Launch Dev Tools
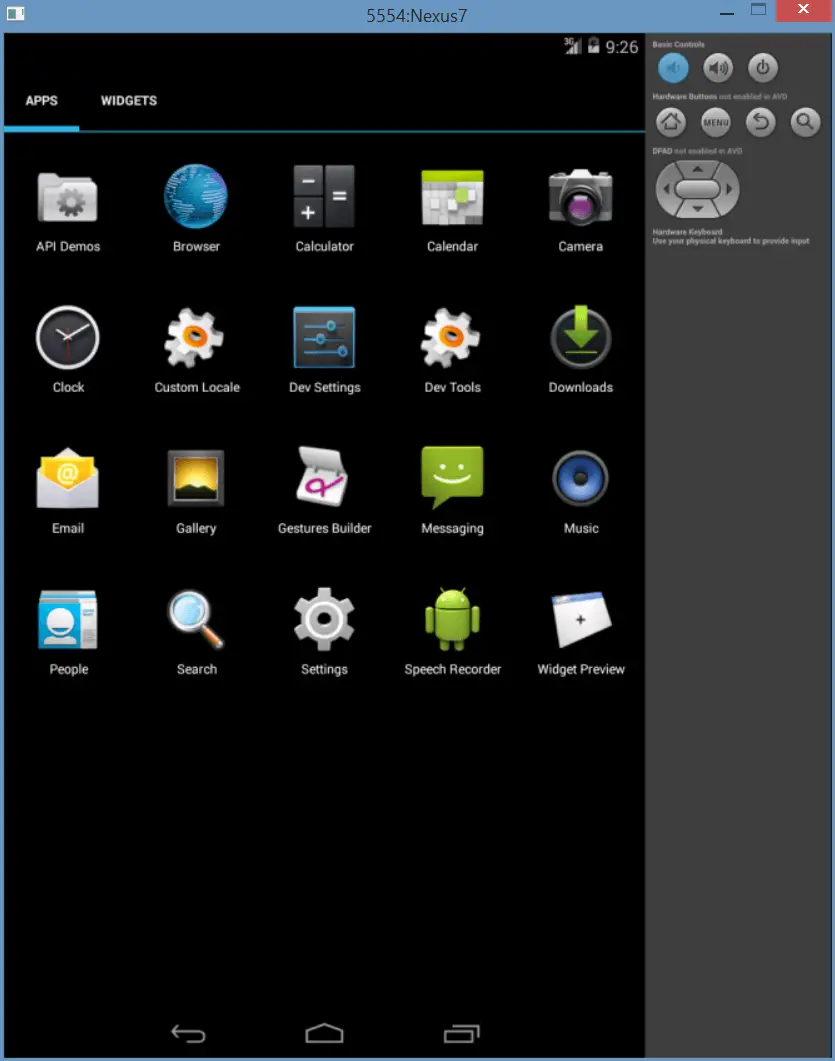Viewport: 835px width, 1061px height. [x=452, y=337]
